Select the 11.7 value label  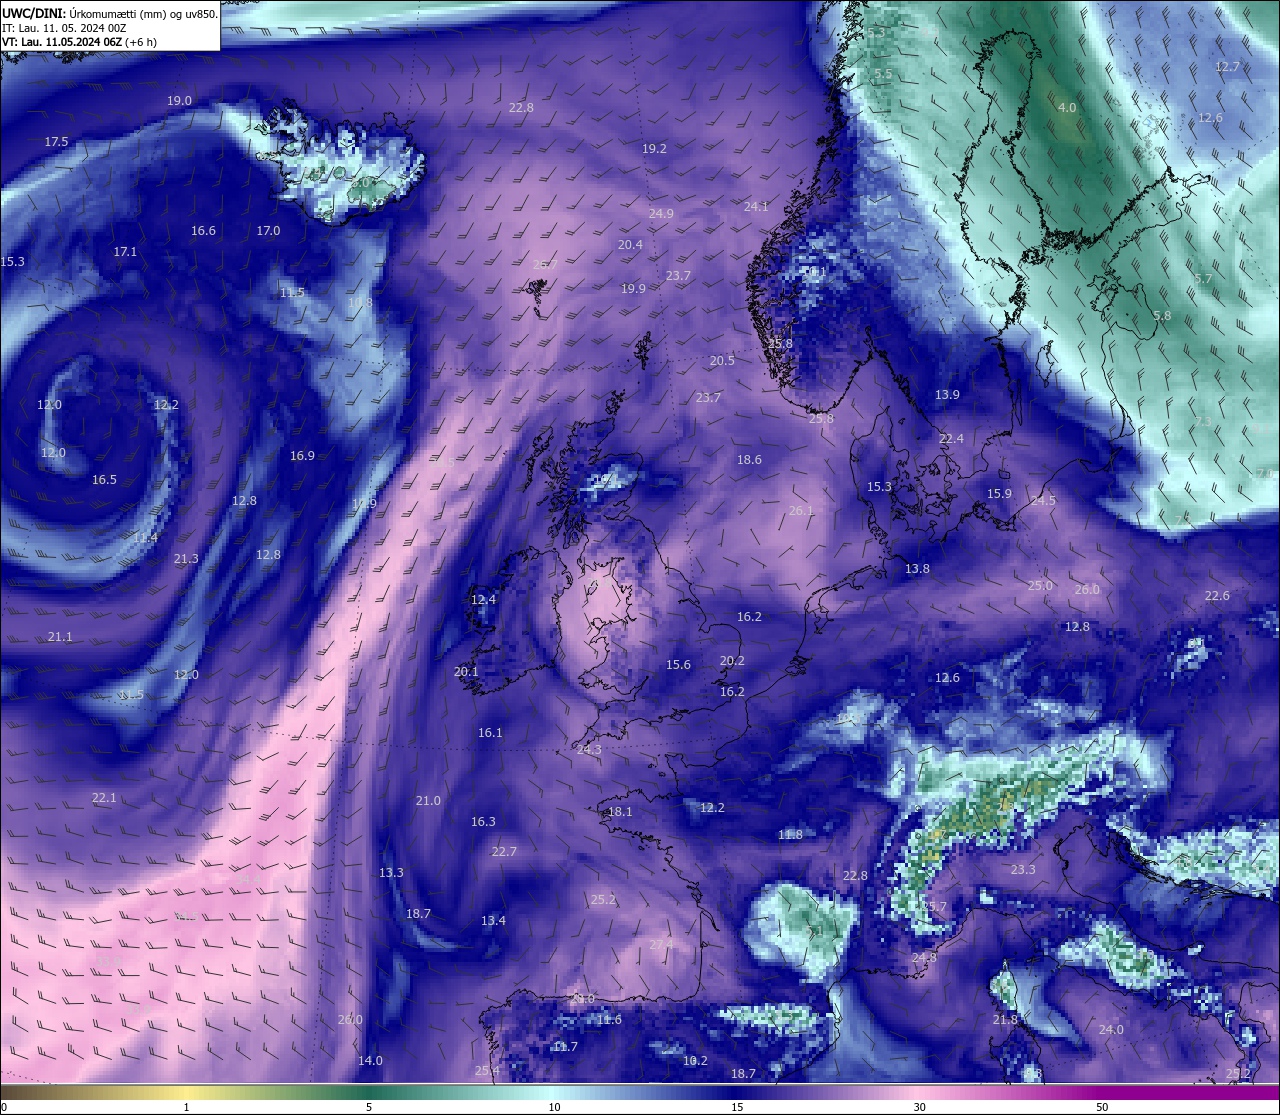565,1047
